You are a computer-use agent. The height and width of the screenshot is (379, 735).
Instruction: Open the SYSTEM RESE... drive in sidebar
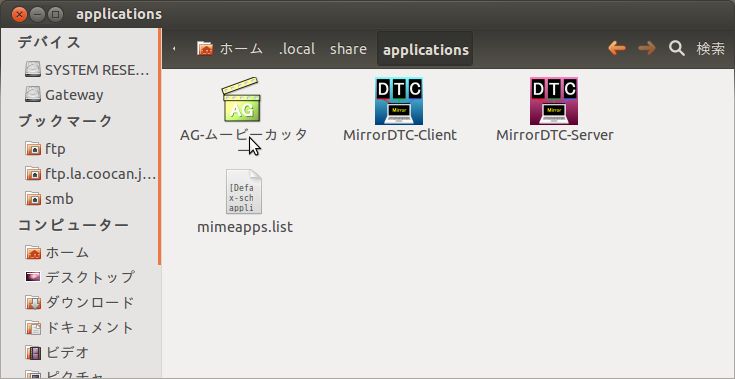(x=88, y=70)
